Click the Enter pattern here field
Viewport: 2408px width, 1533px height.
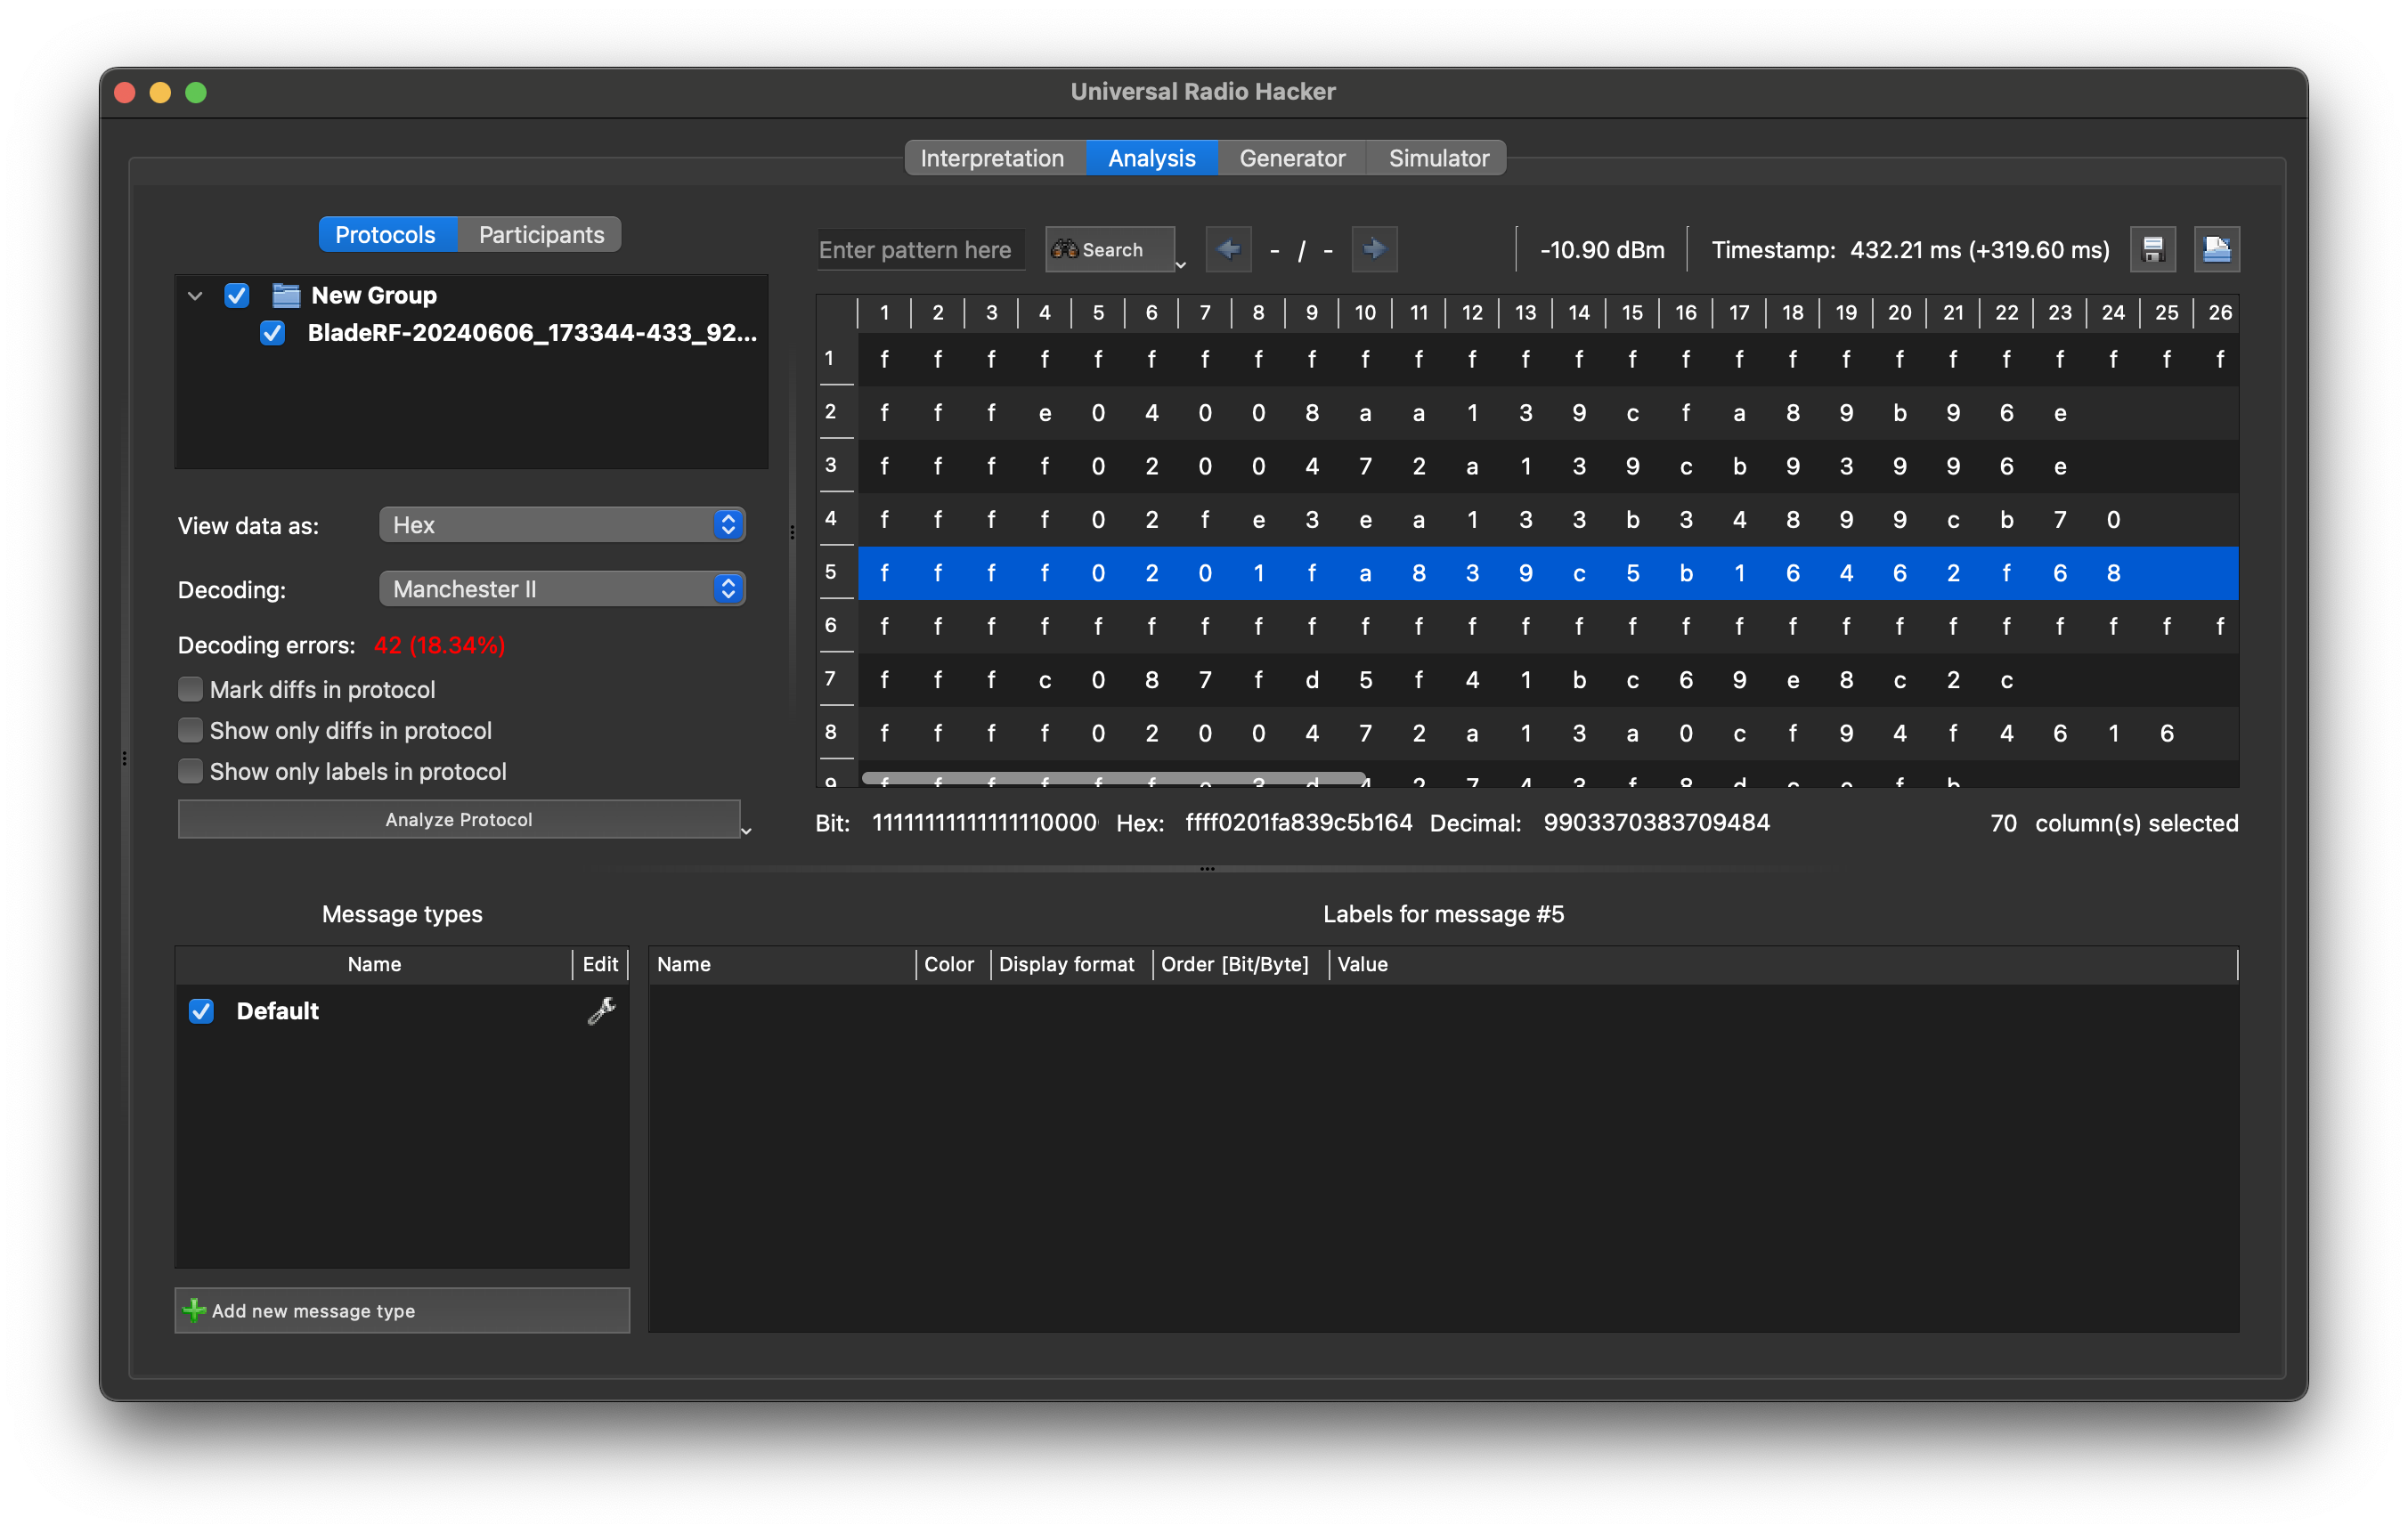click(920, 250)
